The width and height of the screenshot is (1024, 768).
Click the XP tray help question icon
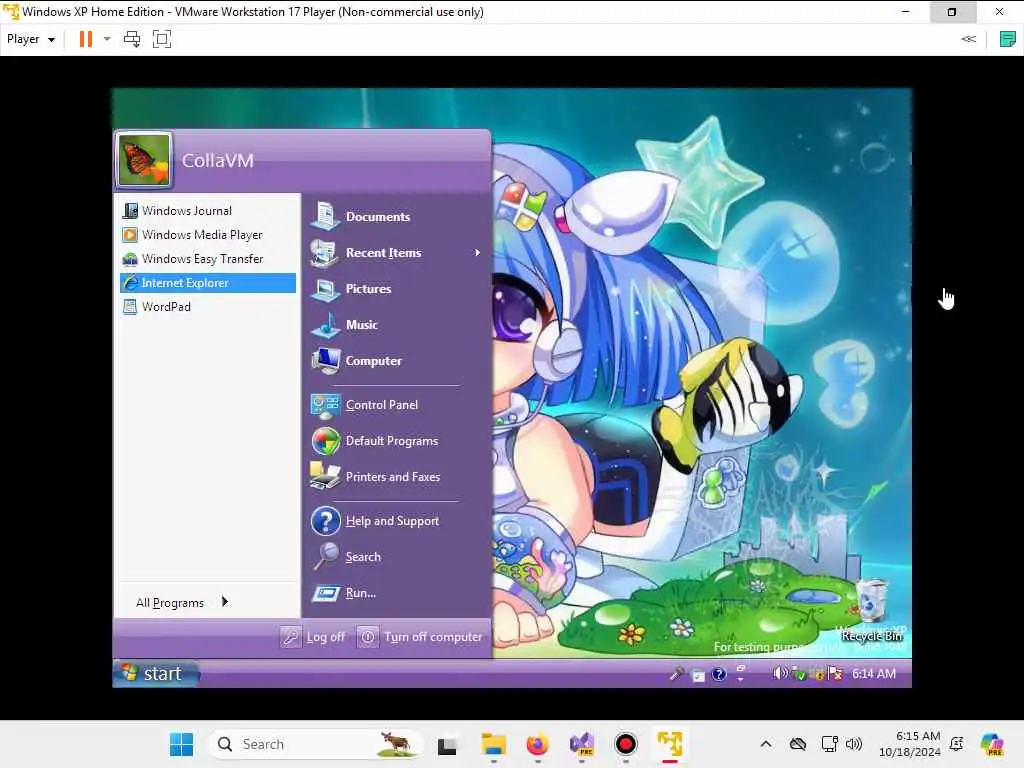click(x=718, y=674)
